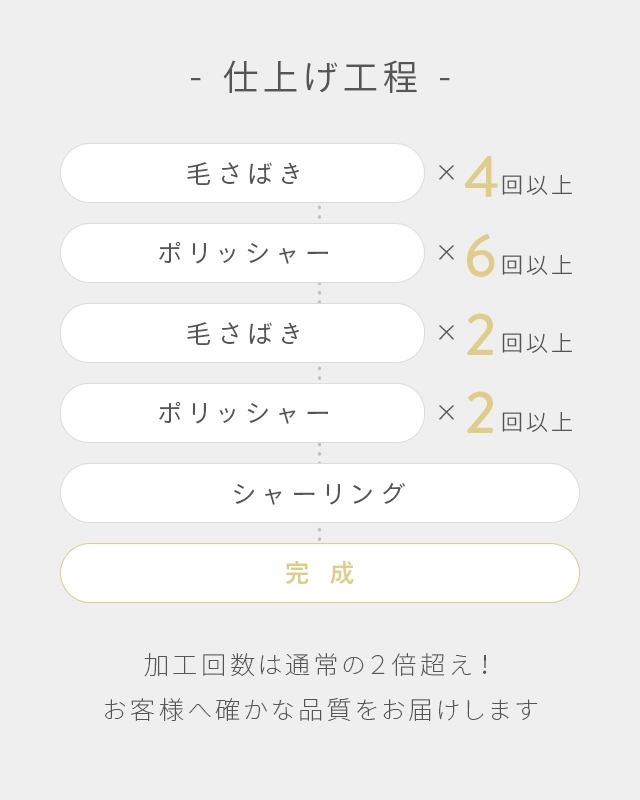The image size is (640, 800).
Task: Click the × symbol beside last ポリッシャー
Action: 446,412
